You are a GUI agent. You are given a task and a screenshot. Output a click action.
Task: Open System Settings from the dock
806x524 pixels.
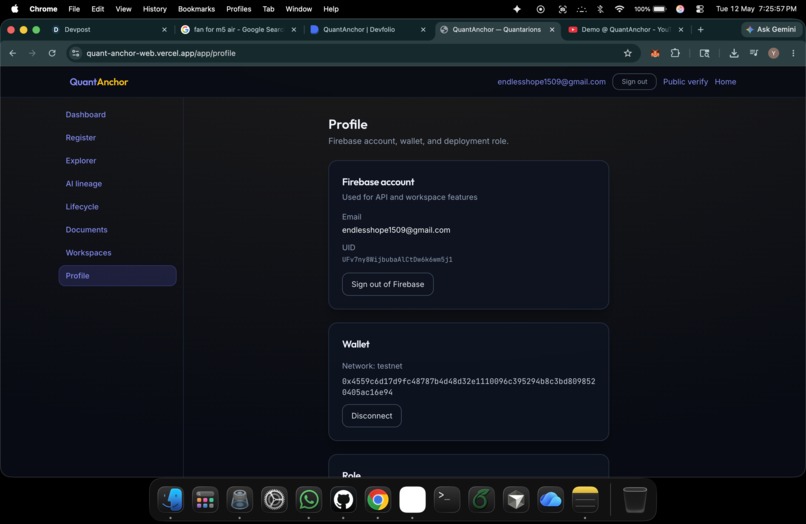pos(274,499)
